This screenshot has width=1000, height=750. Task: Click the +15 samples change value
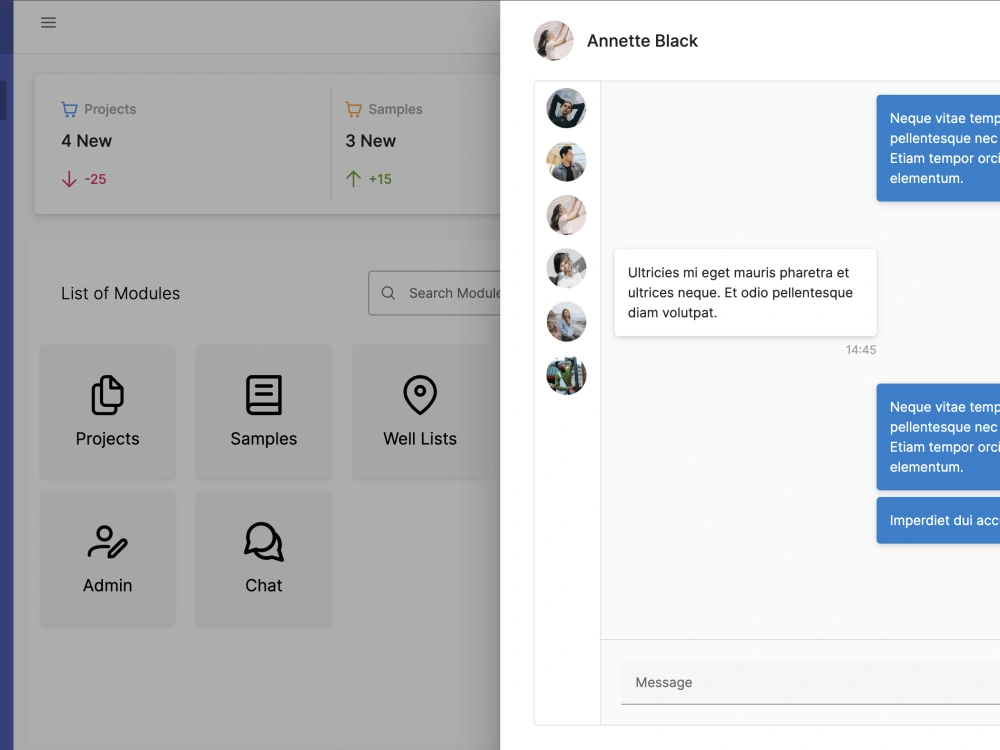click(x=380, y=179)
